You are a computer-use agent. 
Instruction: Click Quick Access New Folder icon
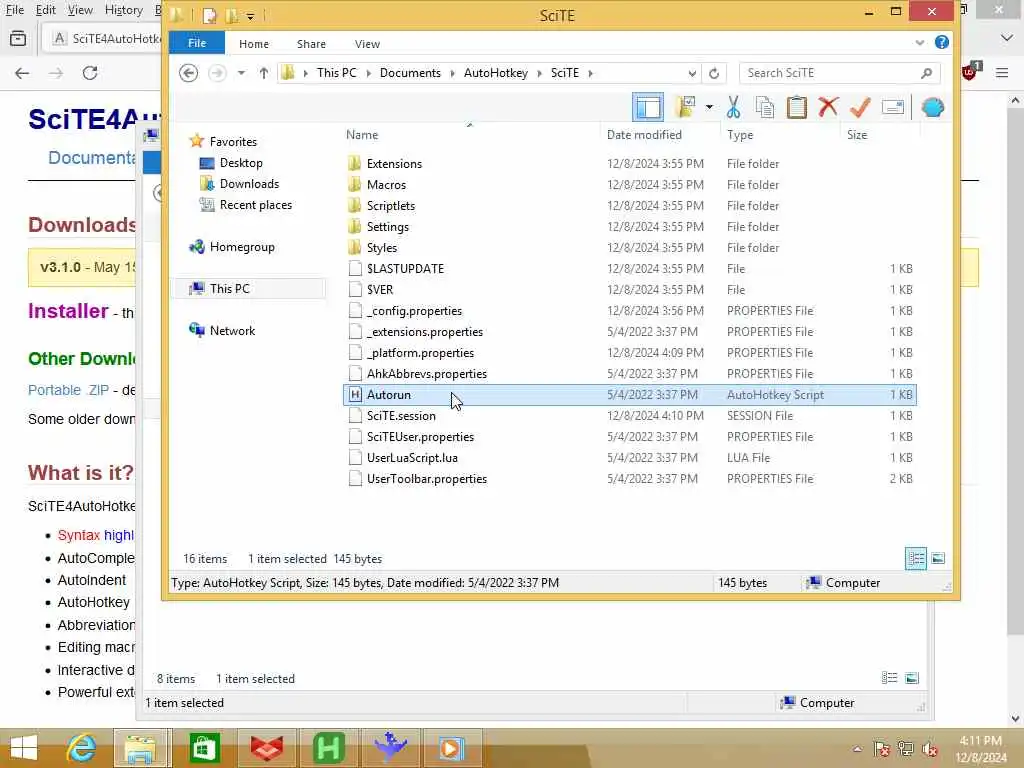[231, 15]
